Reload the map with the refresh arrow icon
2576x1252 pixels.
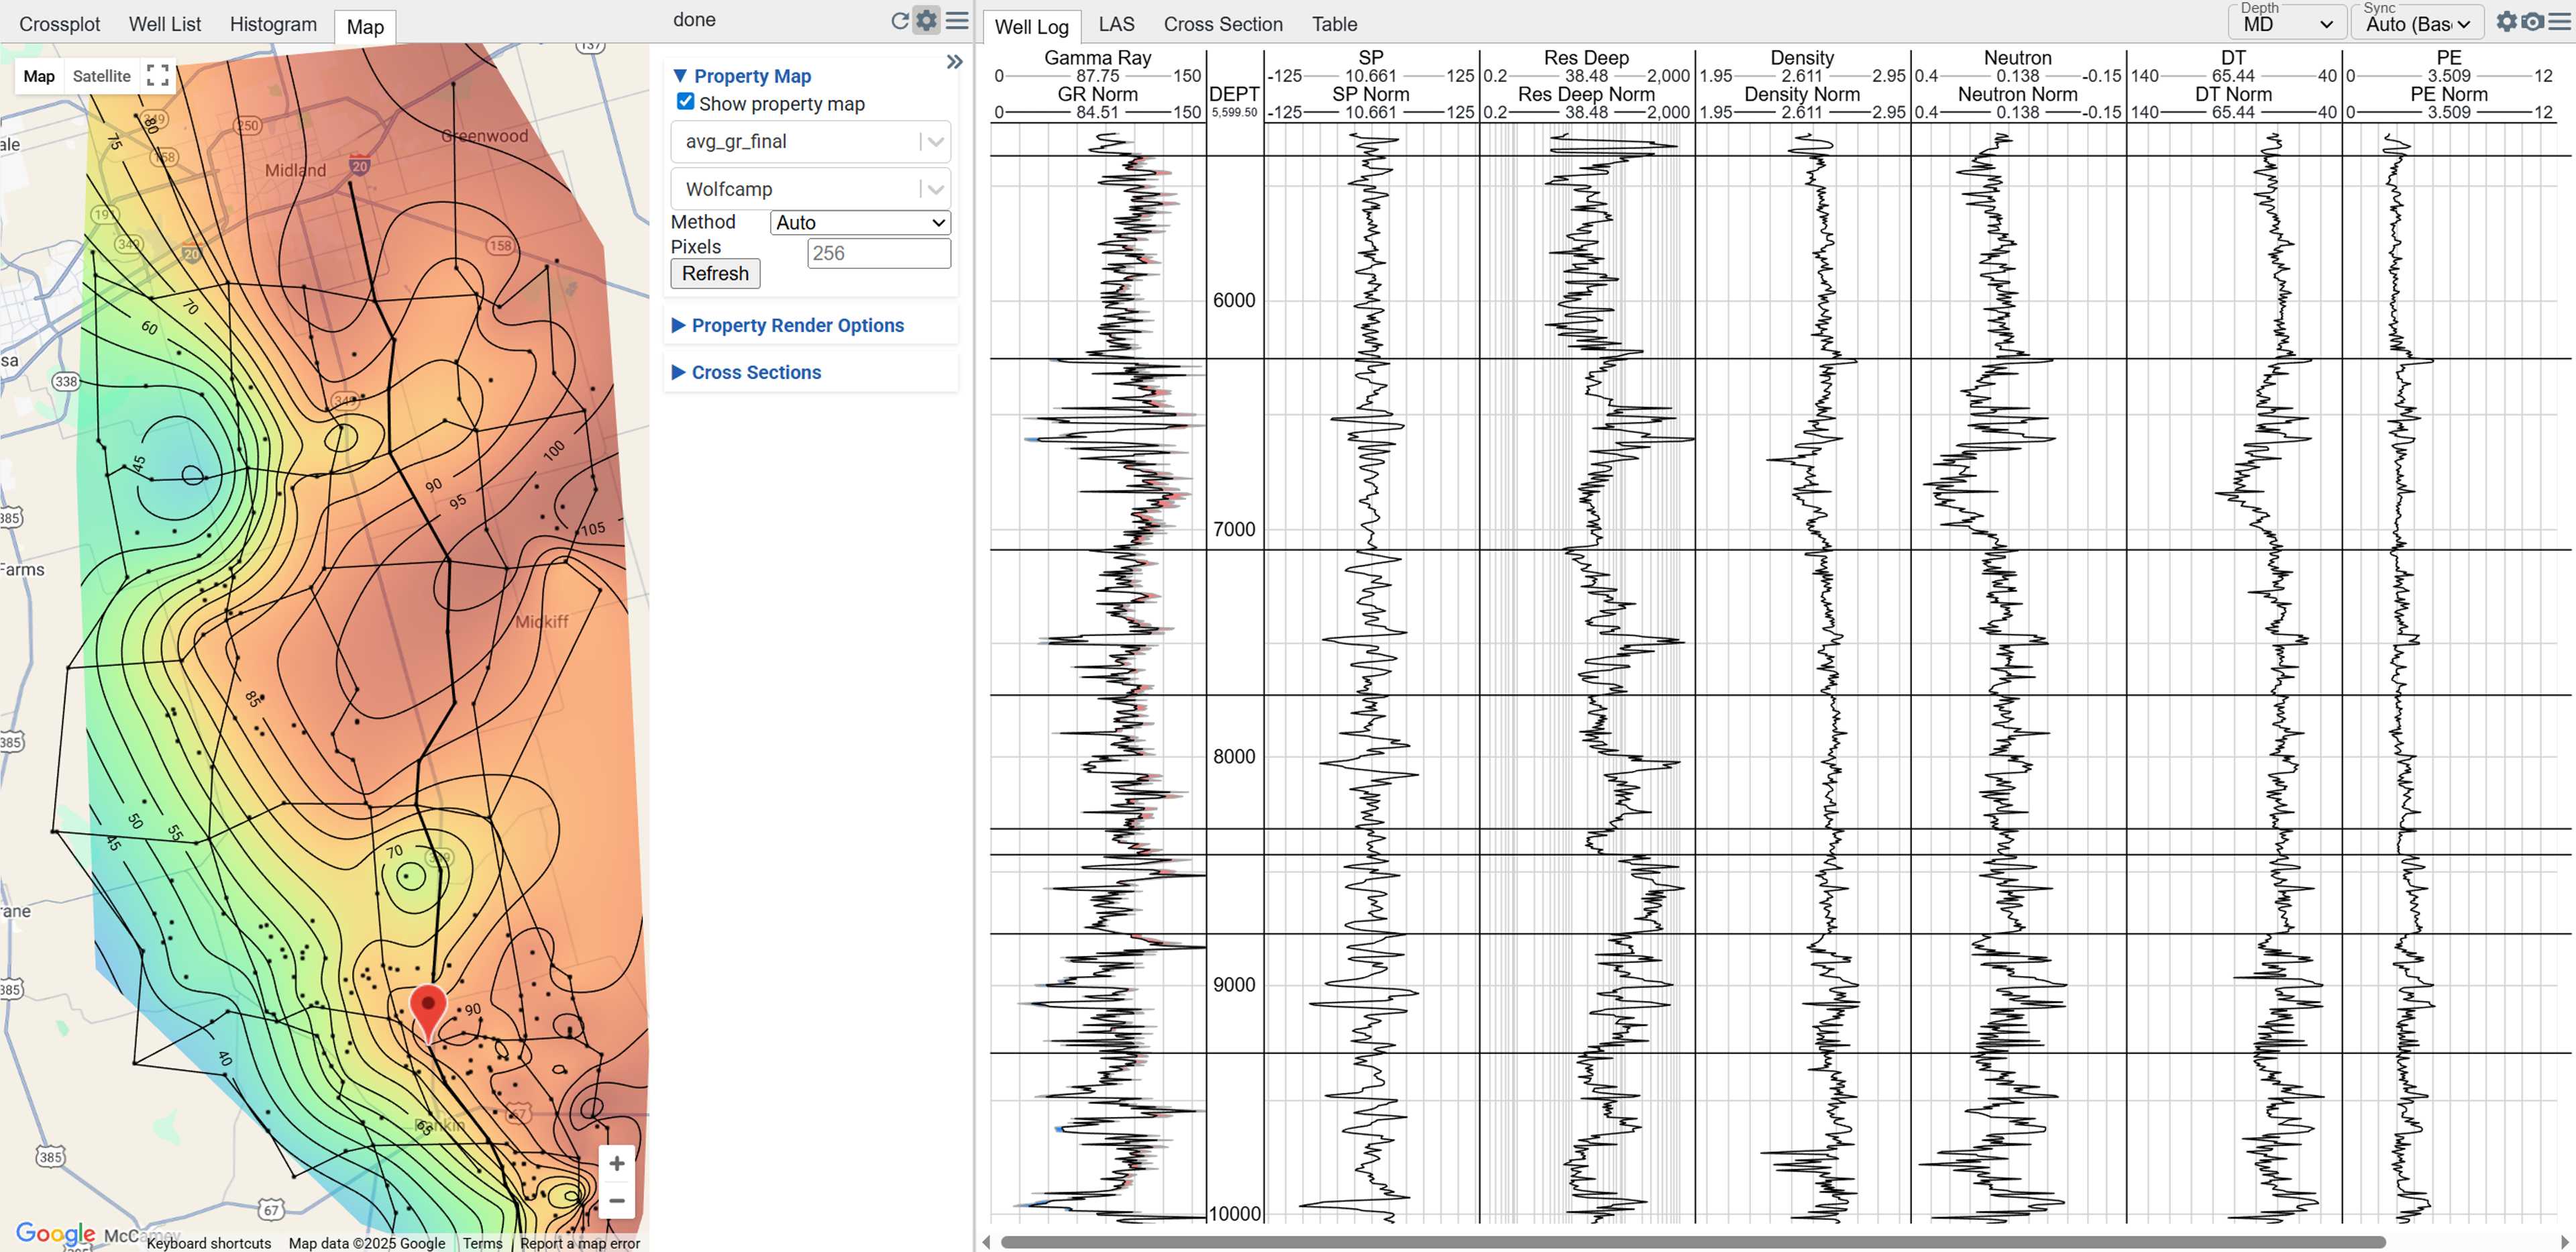pyautogui.click(x=899, y=21)
